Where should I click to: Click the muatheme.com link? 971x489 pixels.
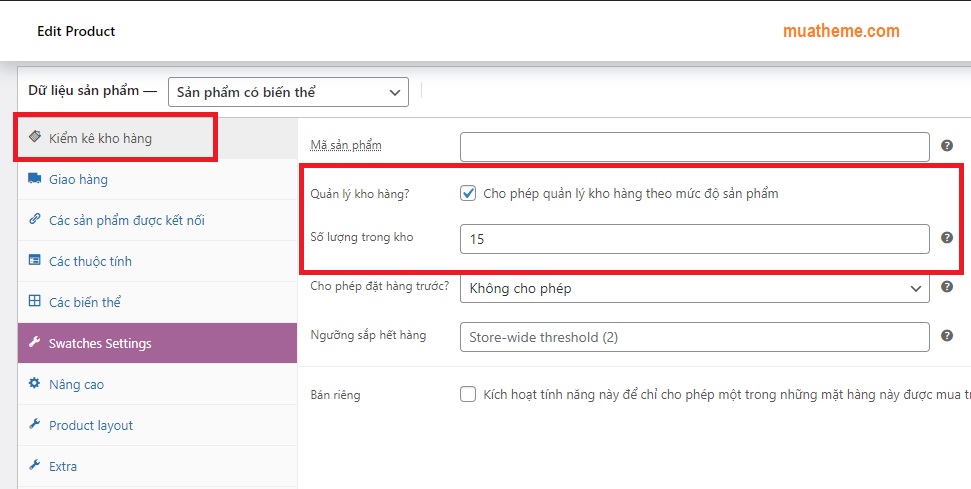[x=841, y=31]
